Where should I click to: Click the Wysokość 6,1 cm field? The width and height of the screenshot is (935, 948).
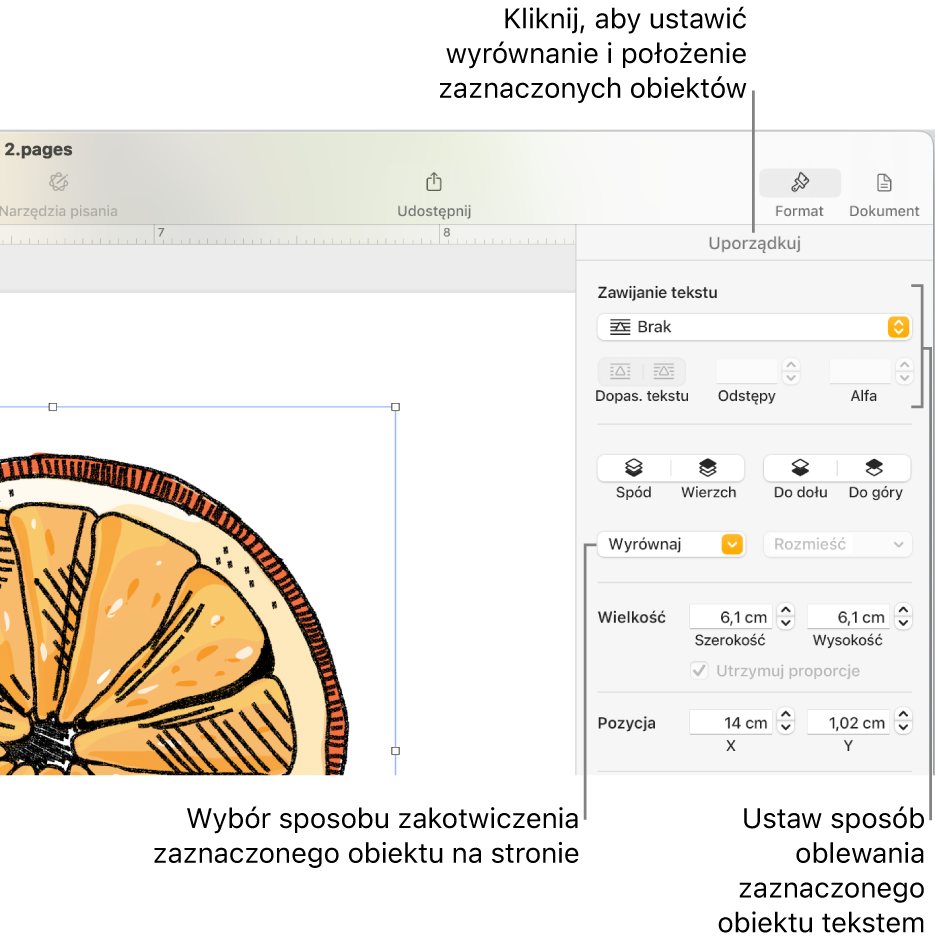coord(849,617)
